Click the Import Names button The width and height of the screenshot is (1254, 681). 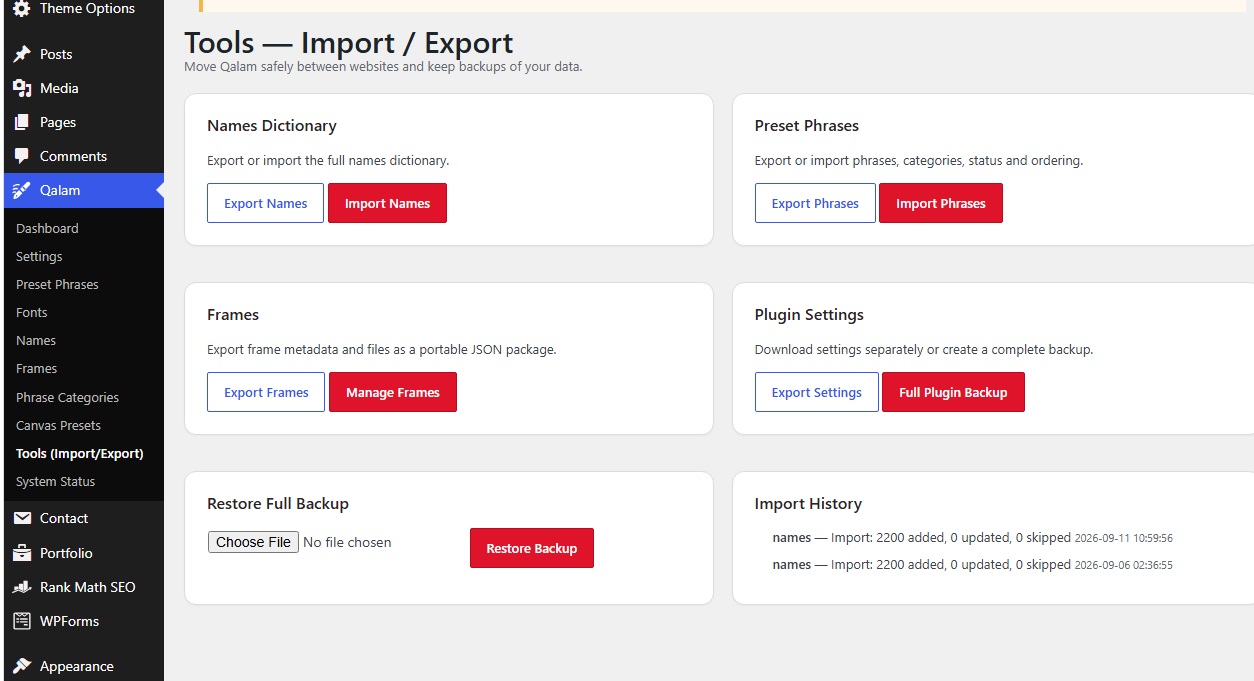pos(387,203)
